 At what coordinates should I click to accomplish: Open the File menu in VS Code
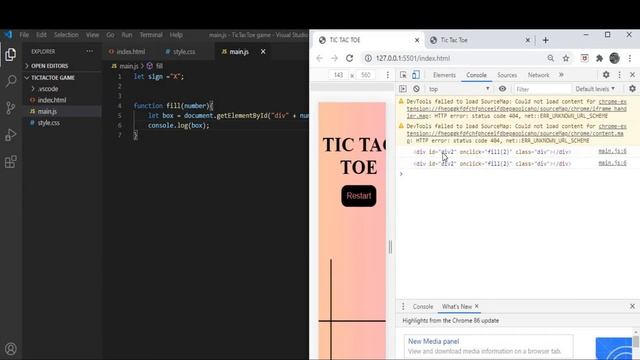[x=24, y=35]
